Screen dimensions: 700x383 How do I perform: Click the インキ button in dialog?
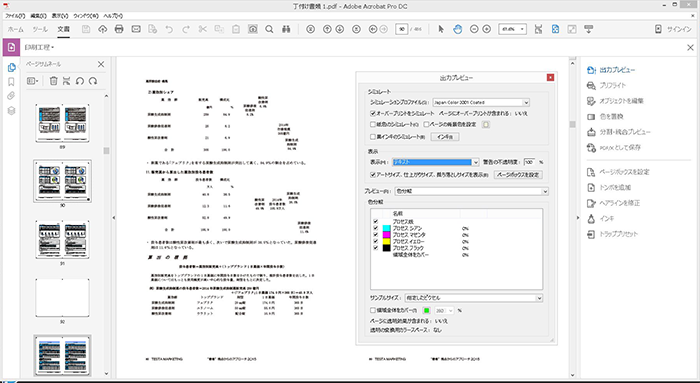click(x=445, y=137)
